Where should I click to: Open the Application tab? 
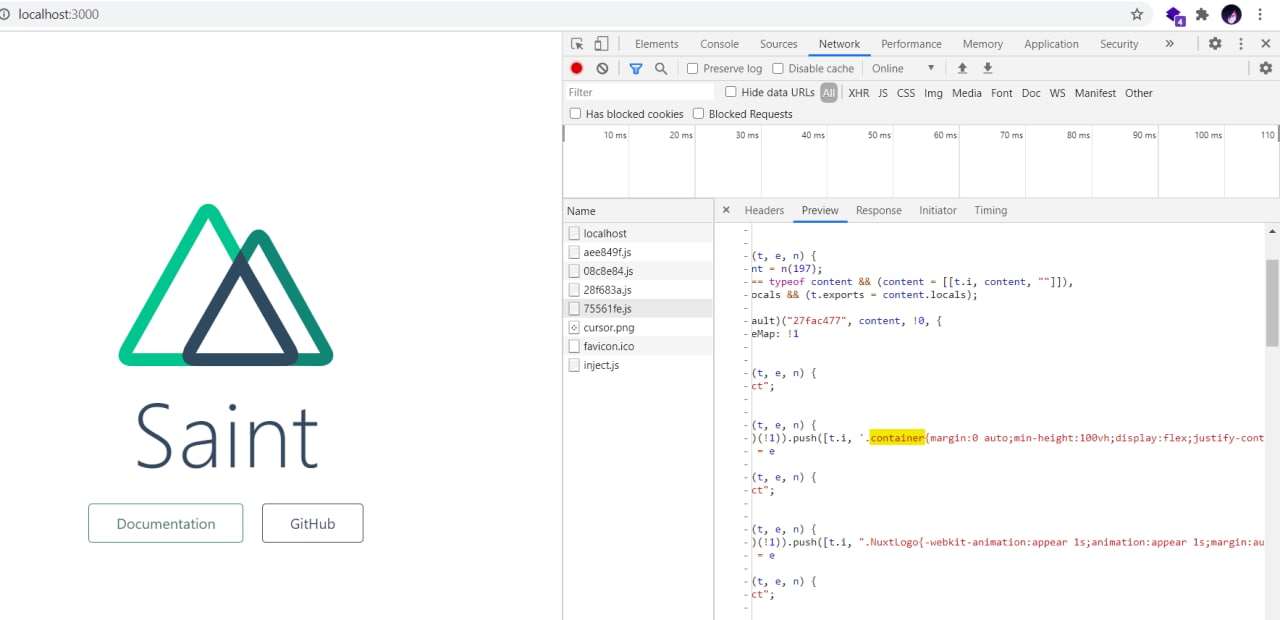click(1051, 44)
